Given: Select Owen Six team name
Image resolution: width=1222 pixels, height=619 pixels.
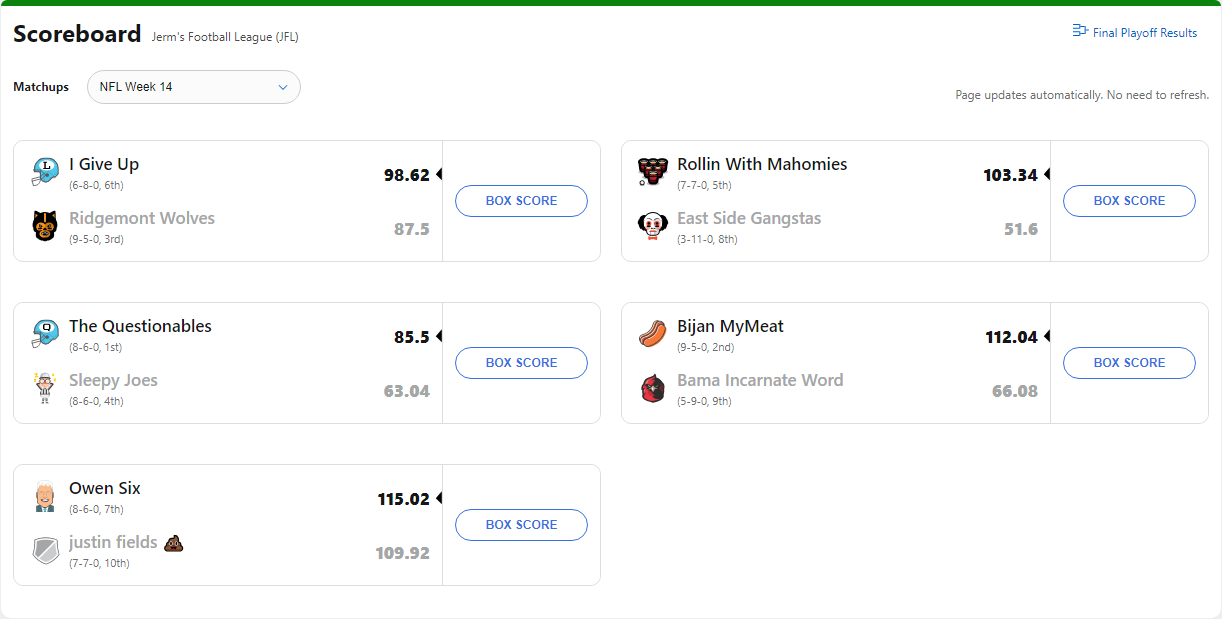Looking at the screenshot, I should tap(105, 488).
